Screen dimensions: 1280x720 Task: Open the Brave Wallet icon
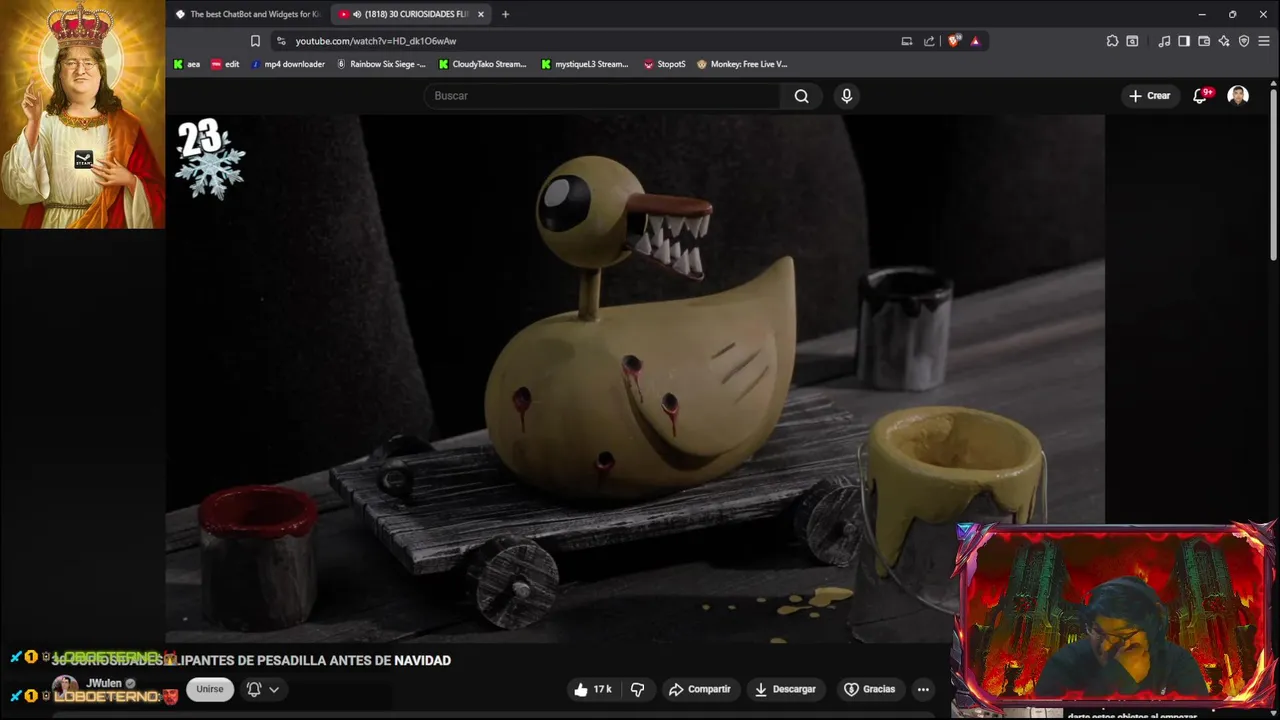click(x=1204, y=41)
